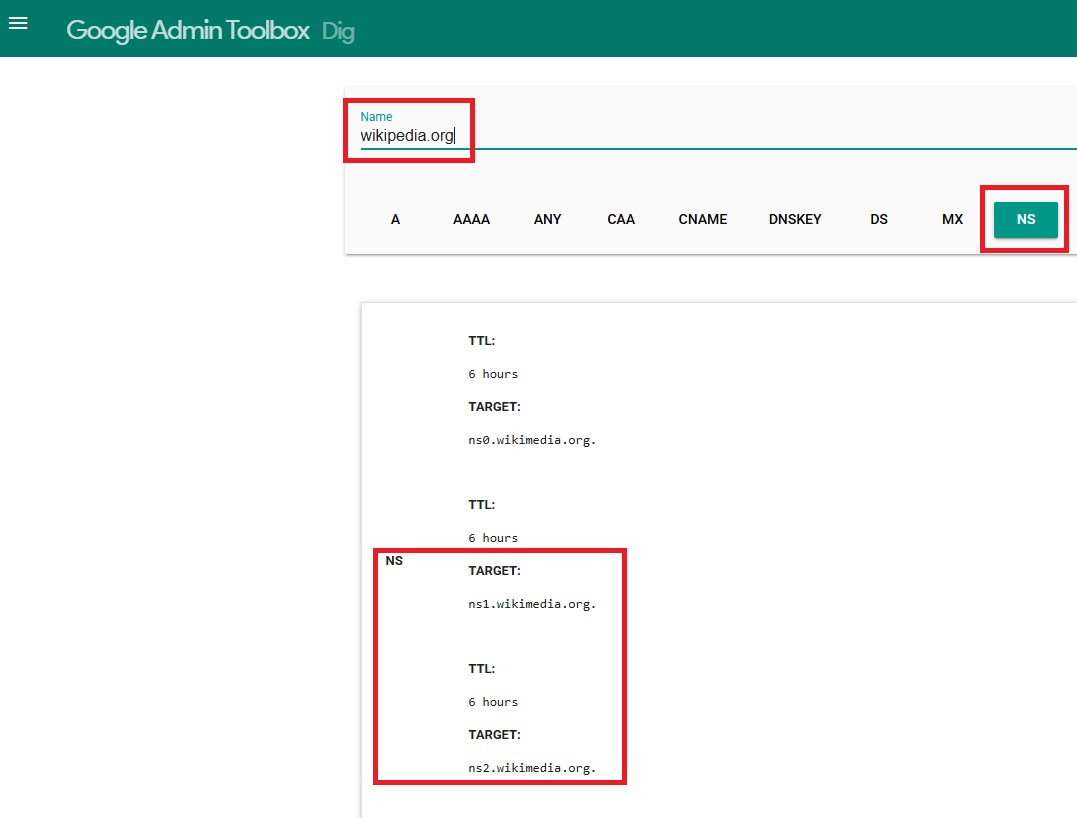Open the hamburger navigation menu
Viewport: 1077px width, 818px height.
point(18,23)
